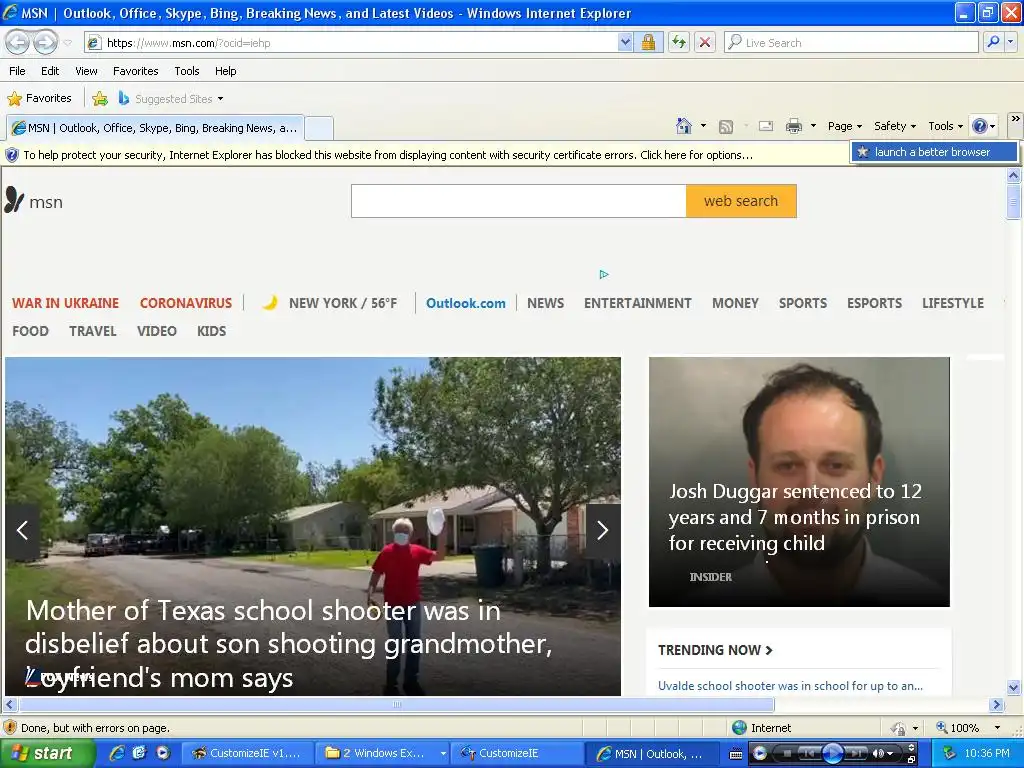Click the AdChoices triangle icon
This screenshot has width=1024, height=768.
[604, 274]
